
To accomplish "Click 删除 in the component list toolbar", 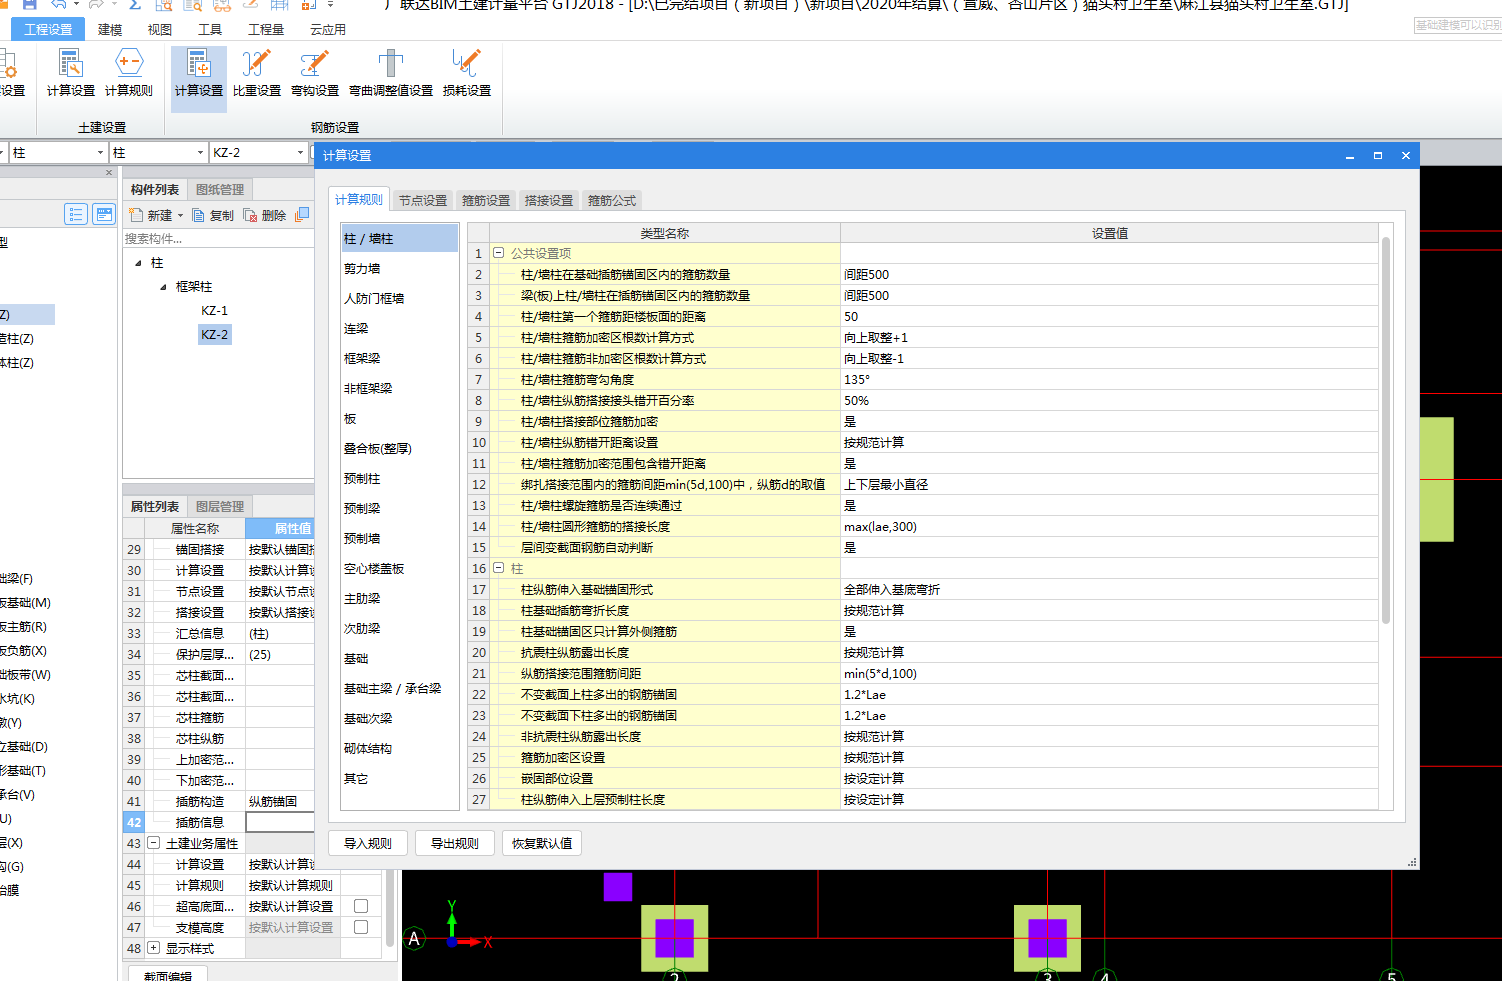I will point(265,215).
